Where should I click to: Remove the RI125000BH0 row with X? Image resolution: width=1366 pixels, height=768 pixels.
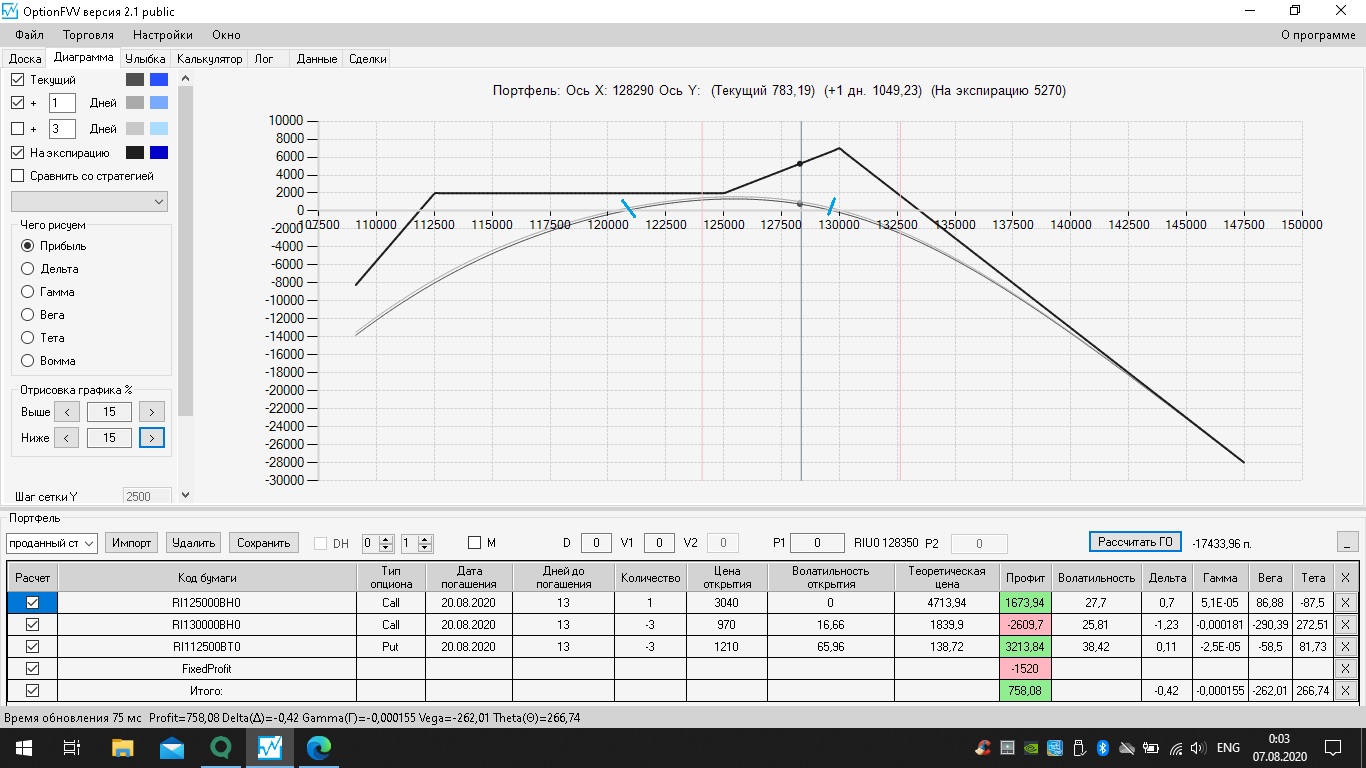1345,602
